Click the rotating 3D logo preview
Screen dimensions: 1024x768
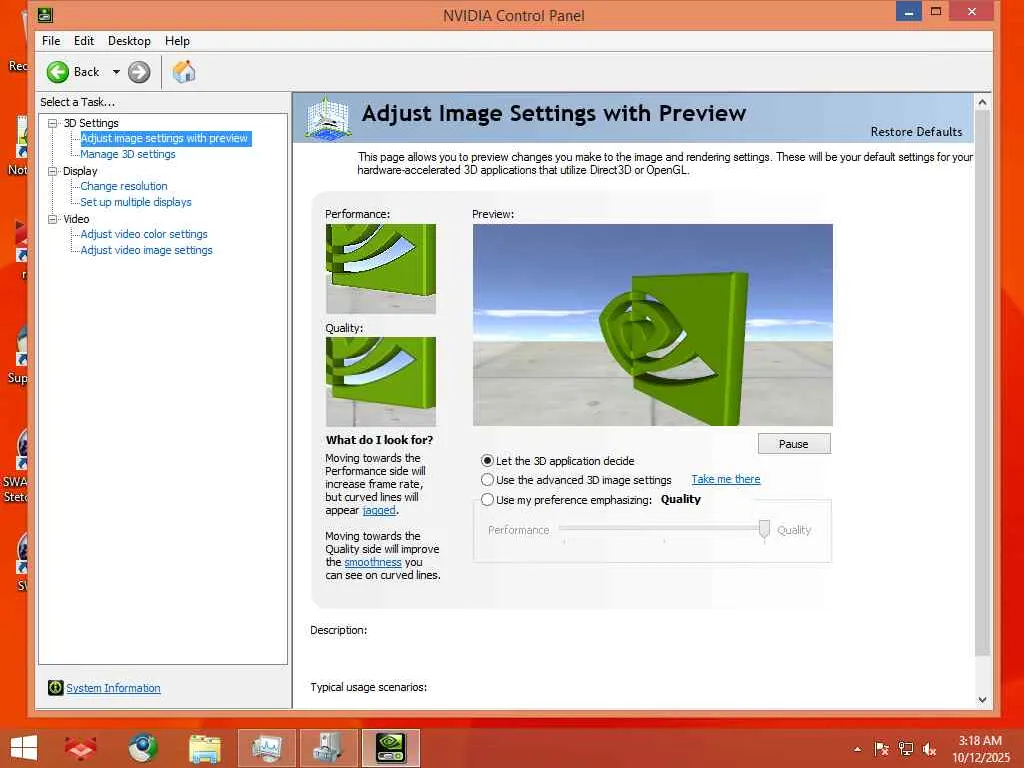pos(652,325)
